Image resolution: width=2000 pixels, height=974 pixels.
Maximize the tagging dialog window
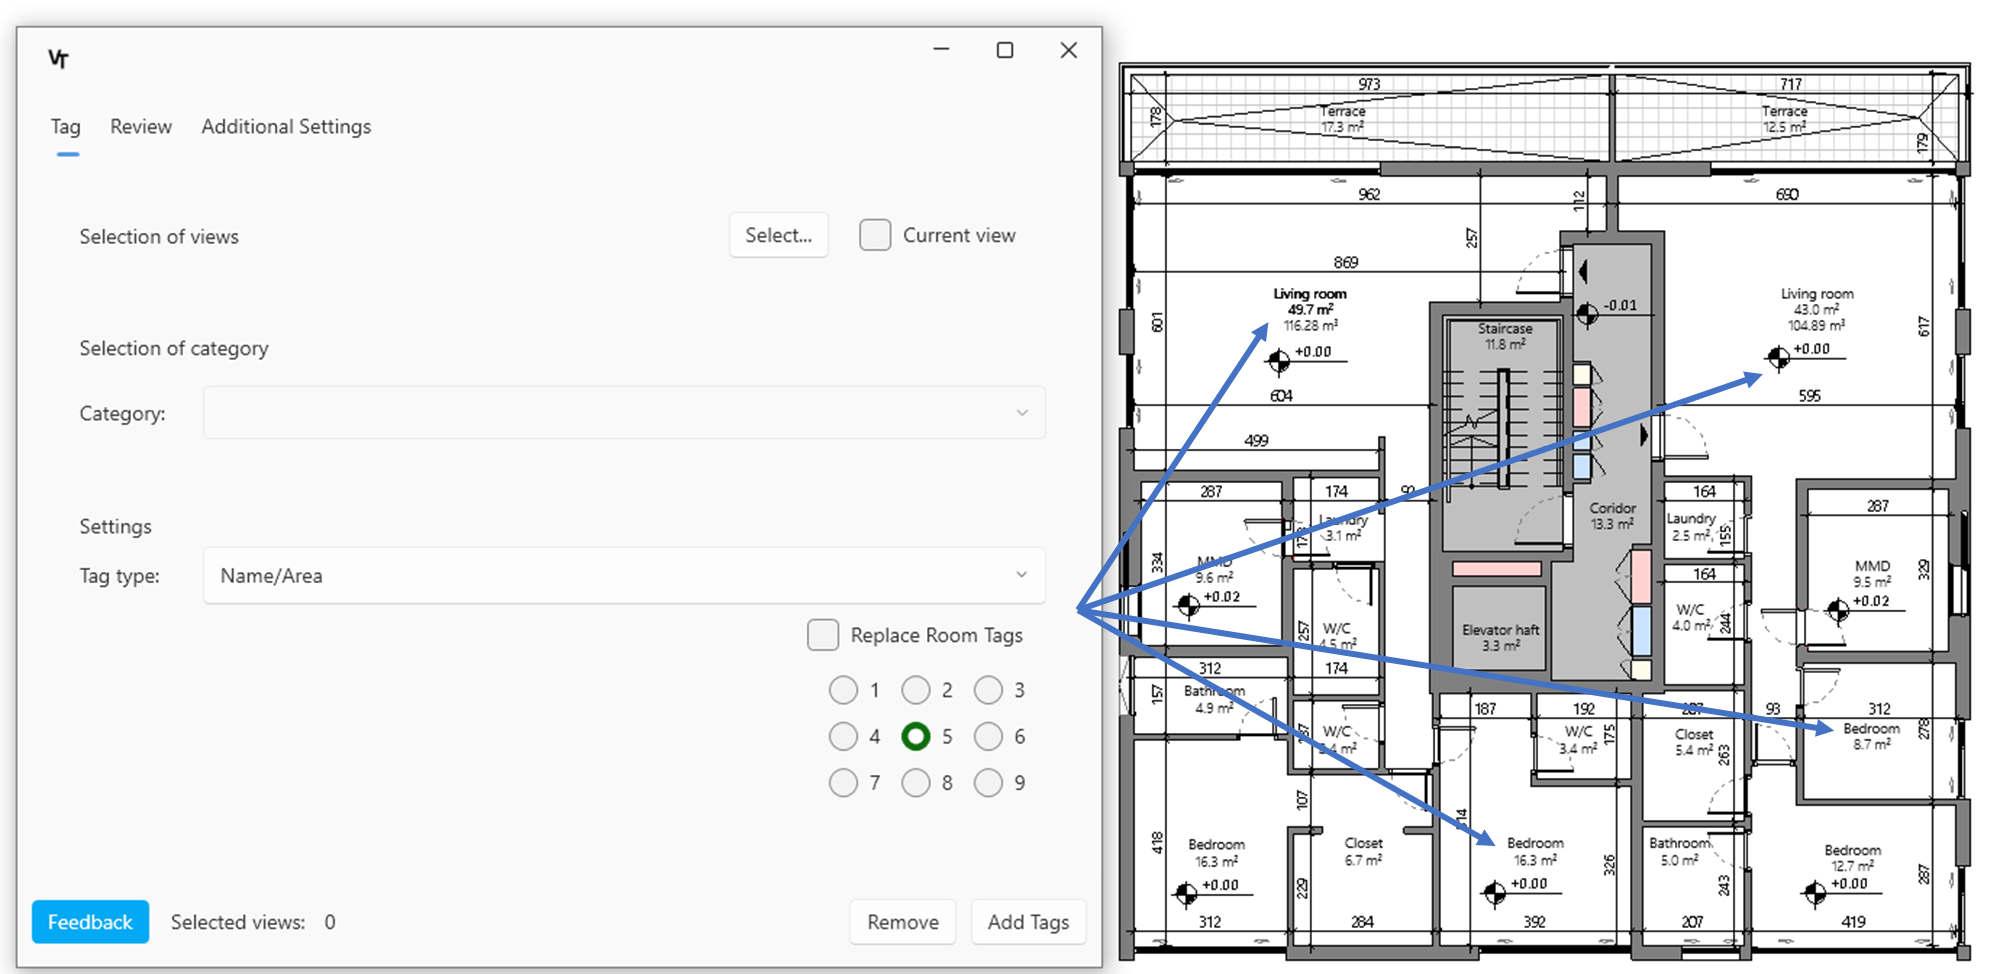[1005, 50]
